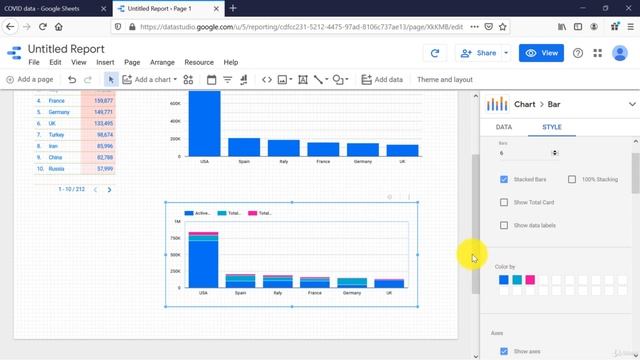
Task: Insert a text box
Action: click(x=303, y=80)
